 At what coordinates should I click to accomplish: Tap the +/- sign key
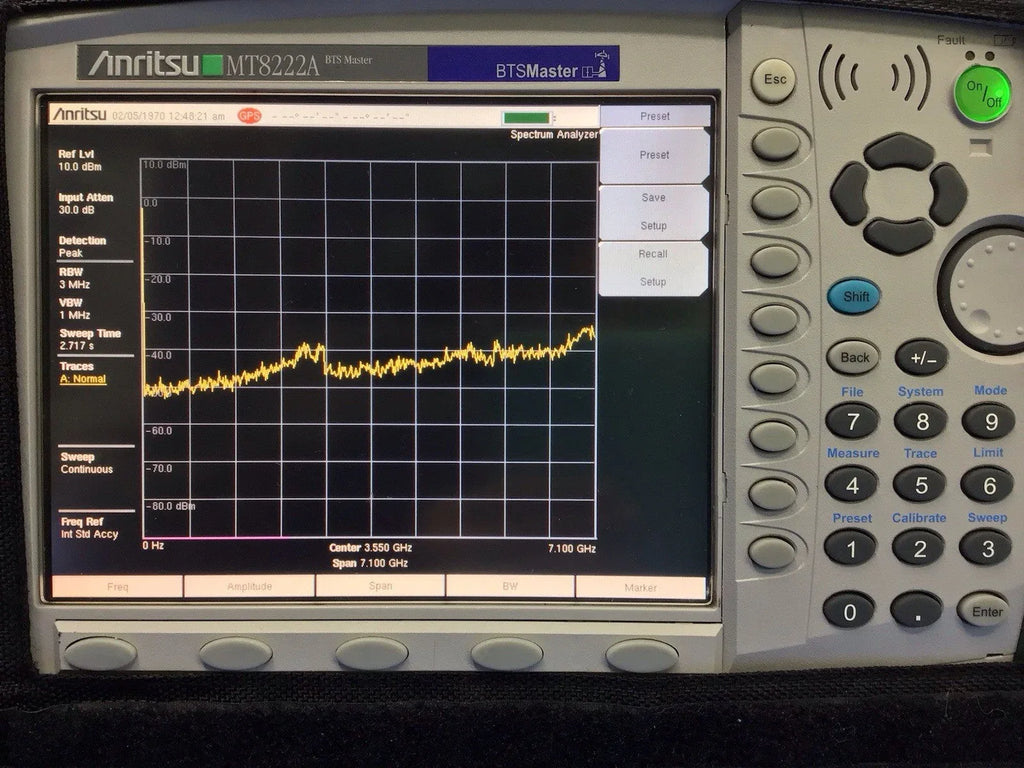921,358
